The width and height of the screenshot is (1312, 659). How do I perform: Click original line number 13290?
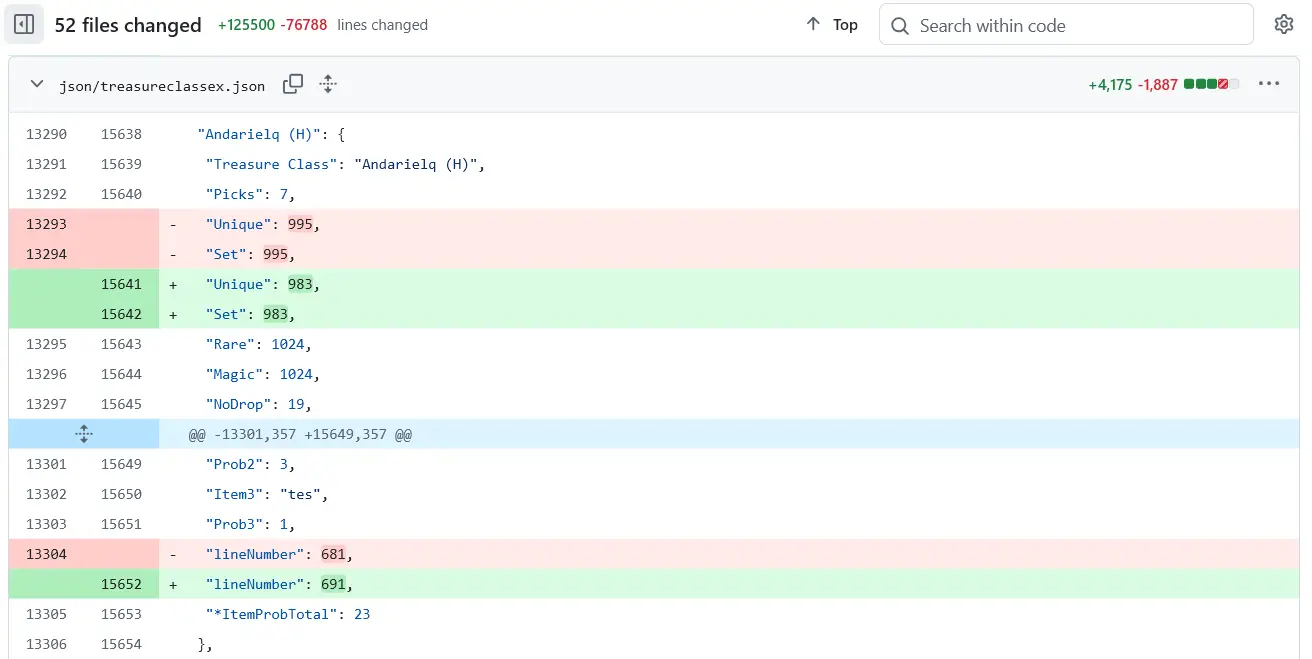tap(46, 134)
